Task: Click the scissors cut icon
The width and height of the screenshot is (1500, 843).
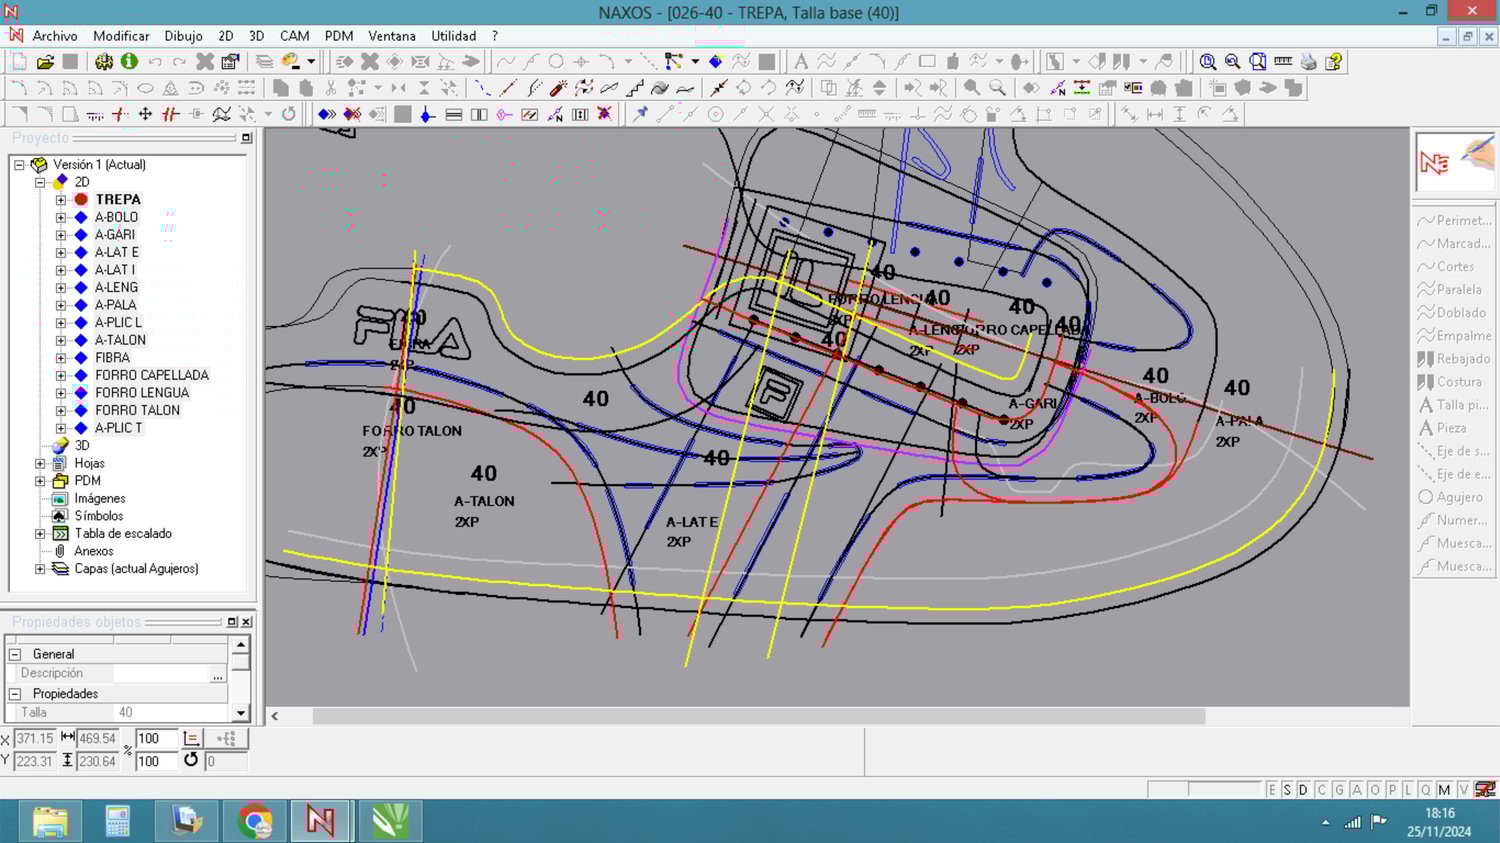Action: [331, 88]
